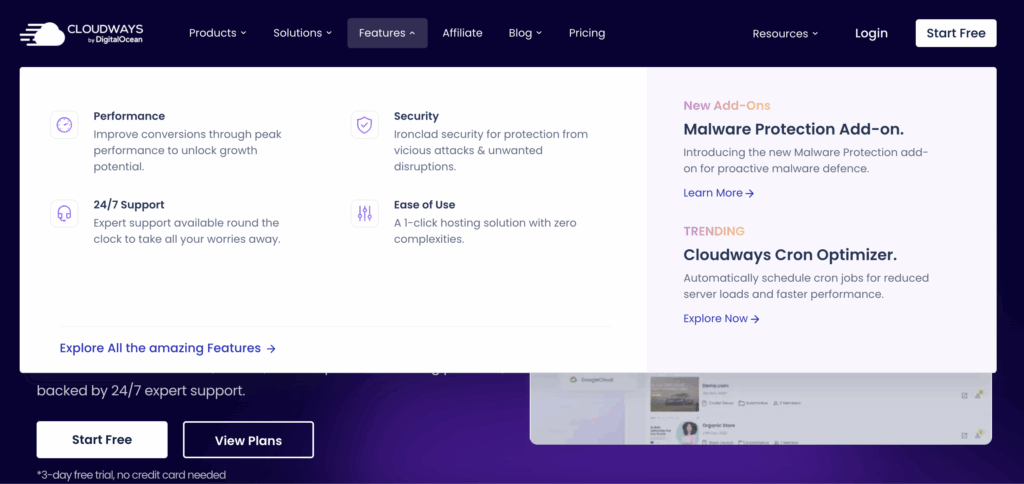Screen dimensions: 1024x484
Task: Open the Ease of Use feature title
Action: click(x=424, y=205)
